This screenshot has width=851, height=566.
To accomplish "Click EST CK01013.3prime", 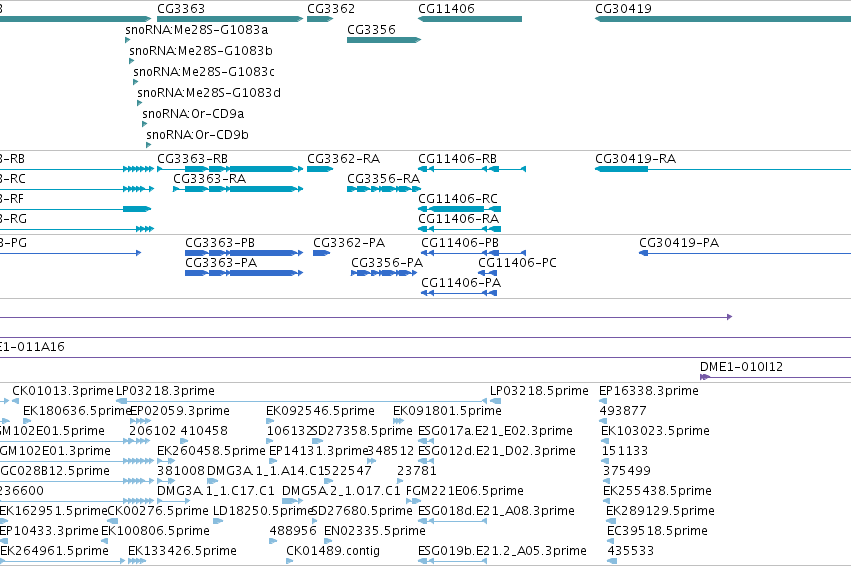I will coord(63,391).
